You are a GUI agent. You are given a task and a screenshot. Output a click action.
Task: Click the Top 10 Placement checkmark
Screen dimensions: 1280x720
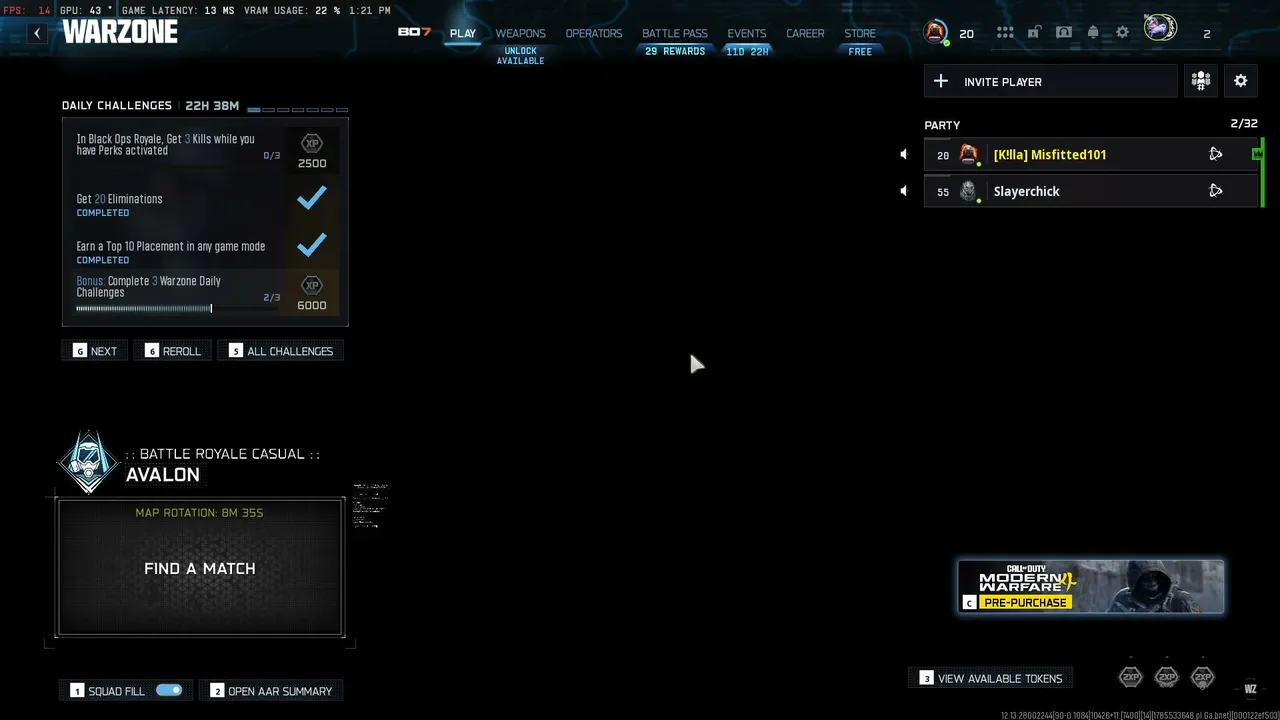point(312,244)
